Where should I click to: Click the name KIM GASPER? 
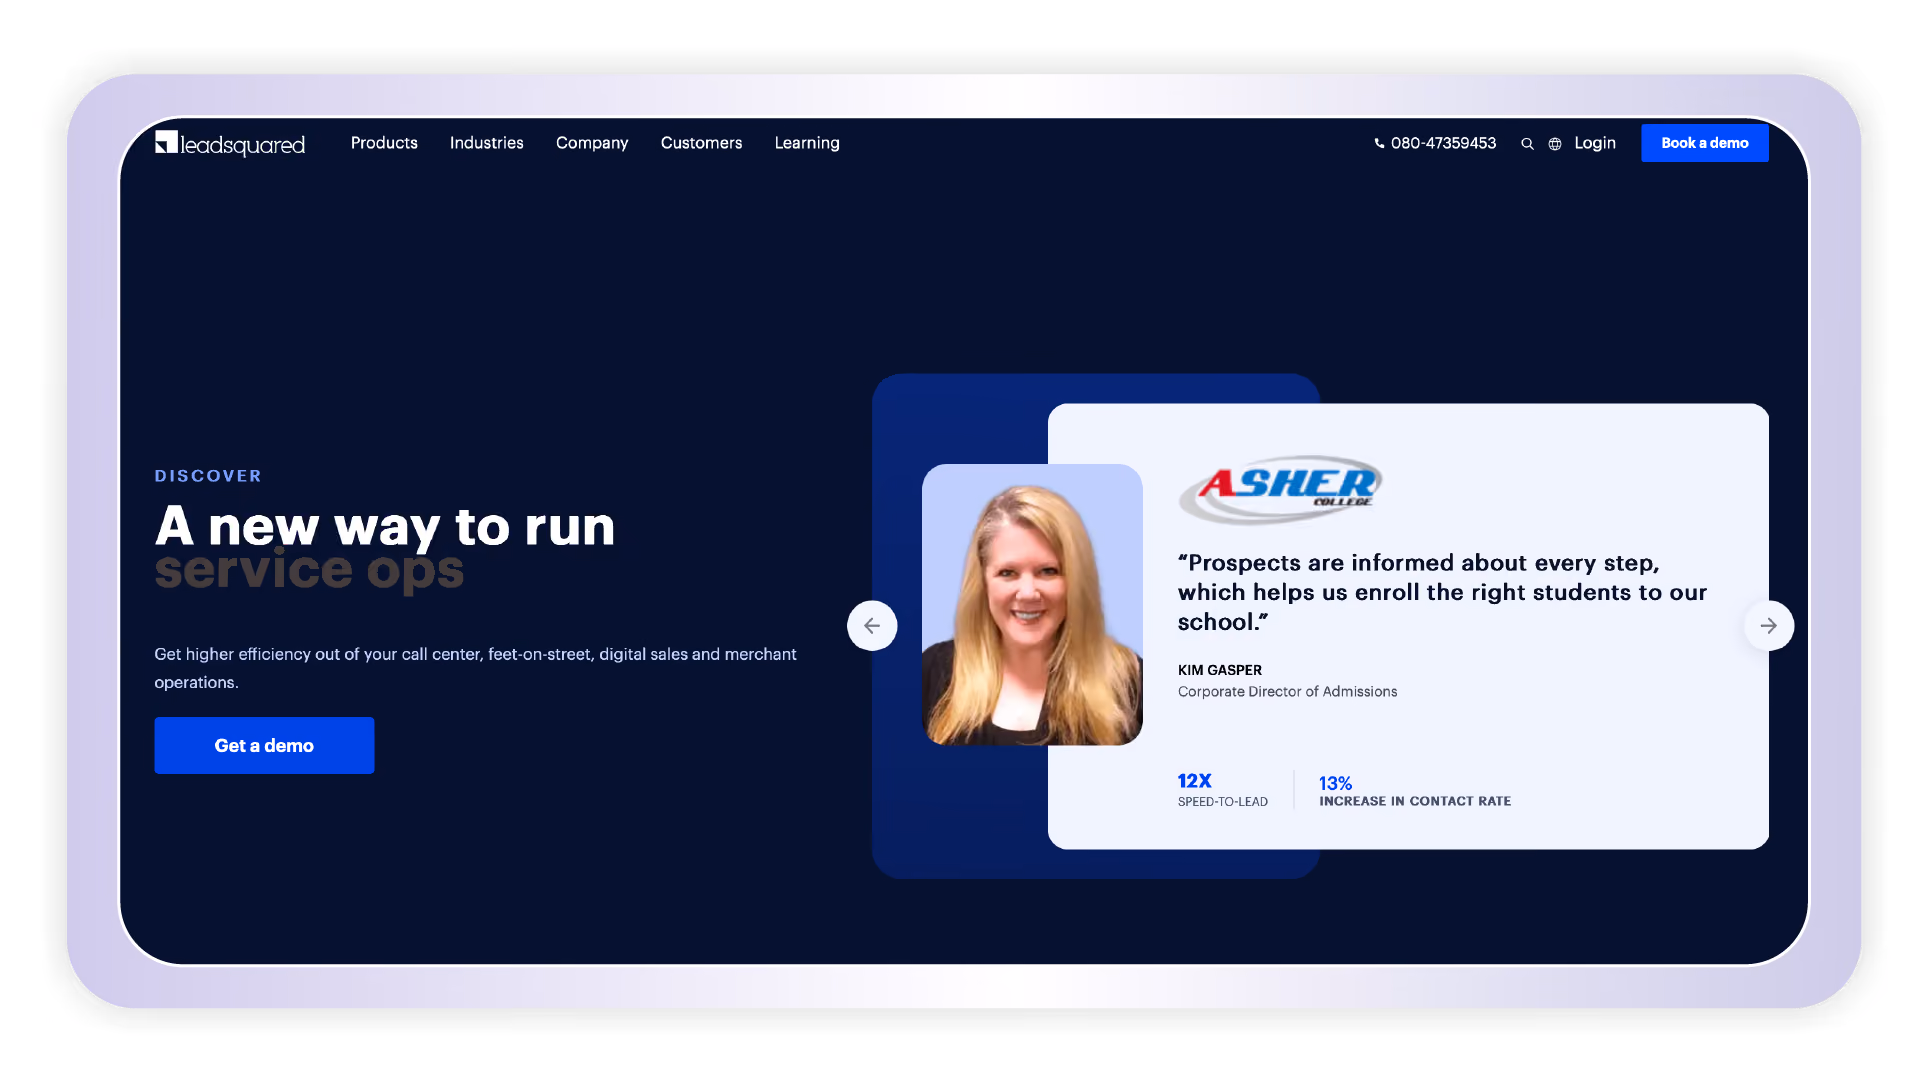click(x=1220, y=670)
